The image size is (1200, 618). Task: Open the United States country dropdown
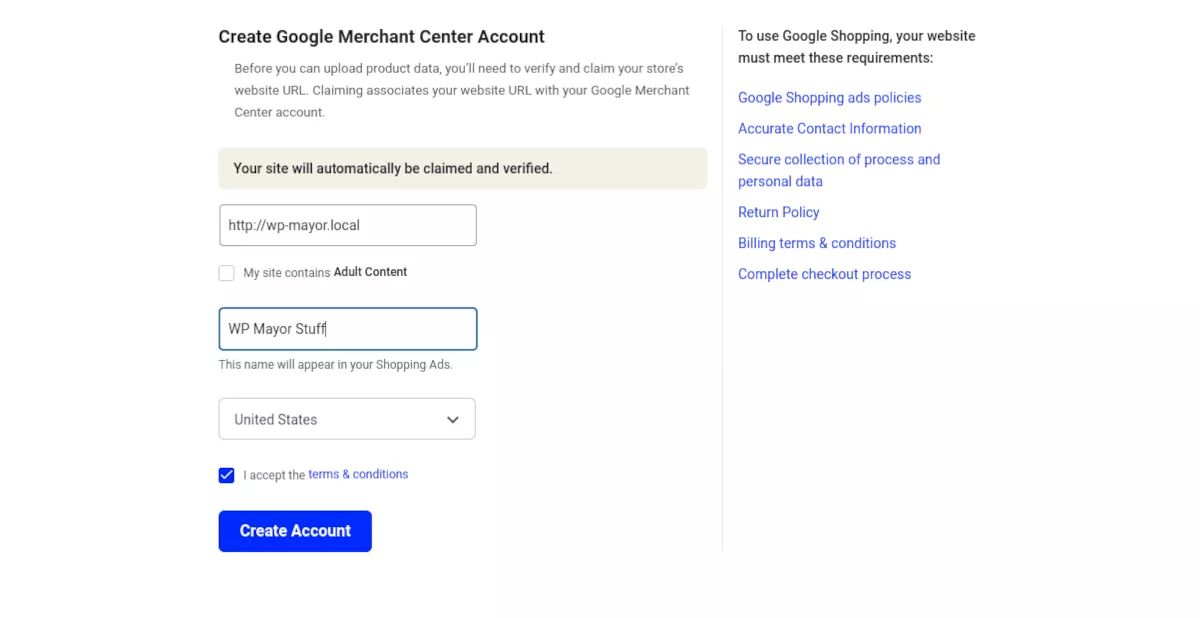tap(347, 419)
